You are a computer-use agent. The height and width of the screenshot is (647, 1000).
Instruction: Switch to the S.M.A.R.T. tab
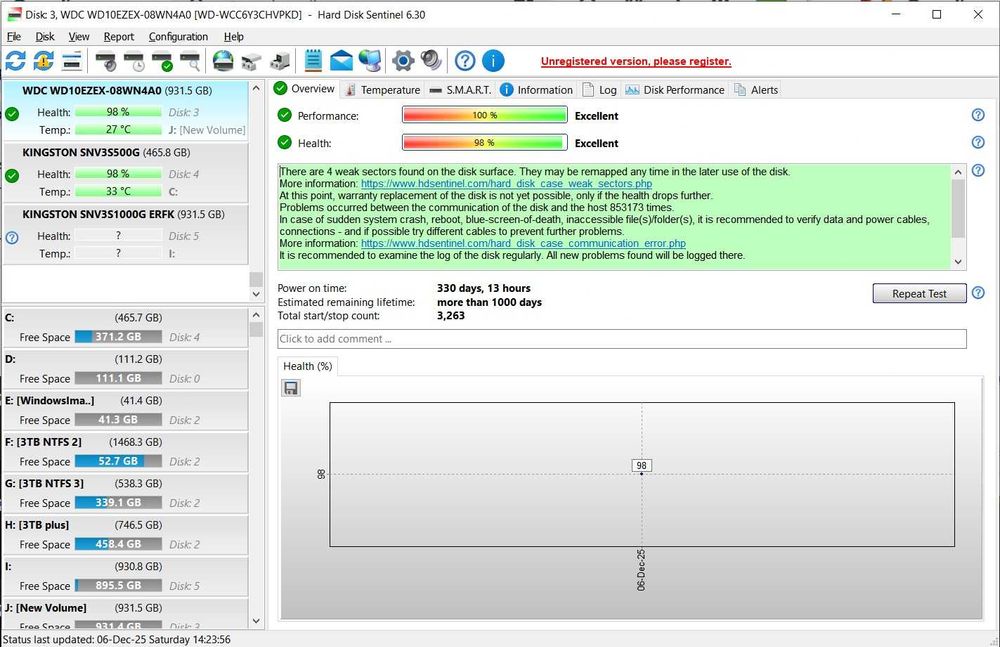click(460, 90)
